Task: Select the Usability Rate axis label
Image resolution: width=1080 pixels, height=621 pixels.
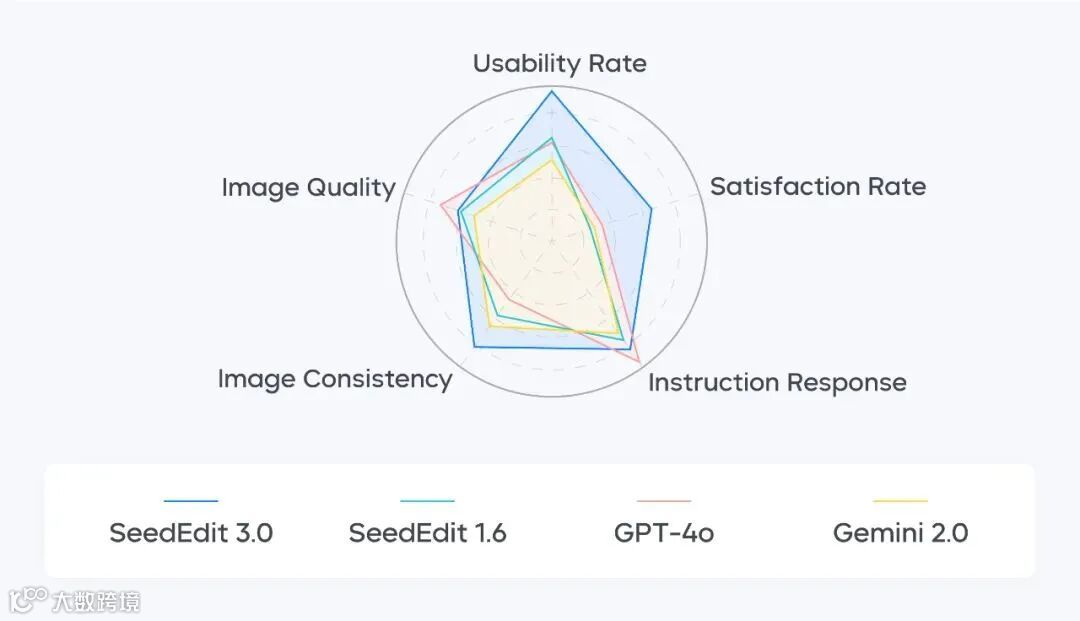Action: pyautogui.click(x=559, y=64)
